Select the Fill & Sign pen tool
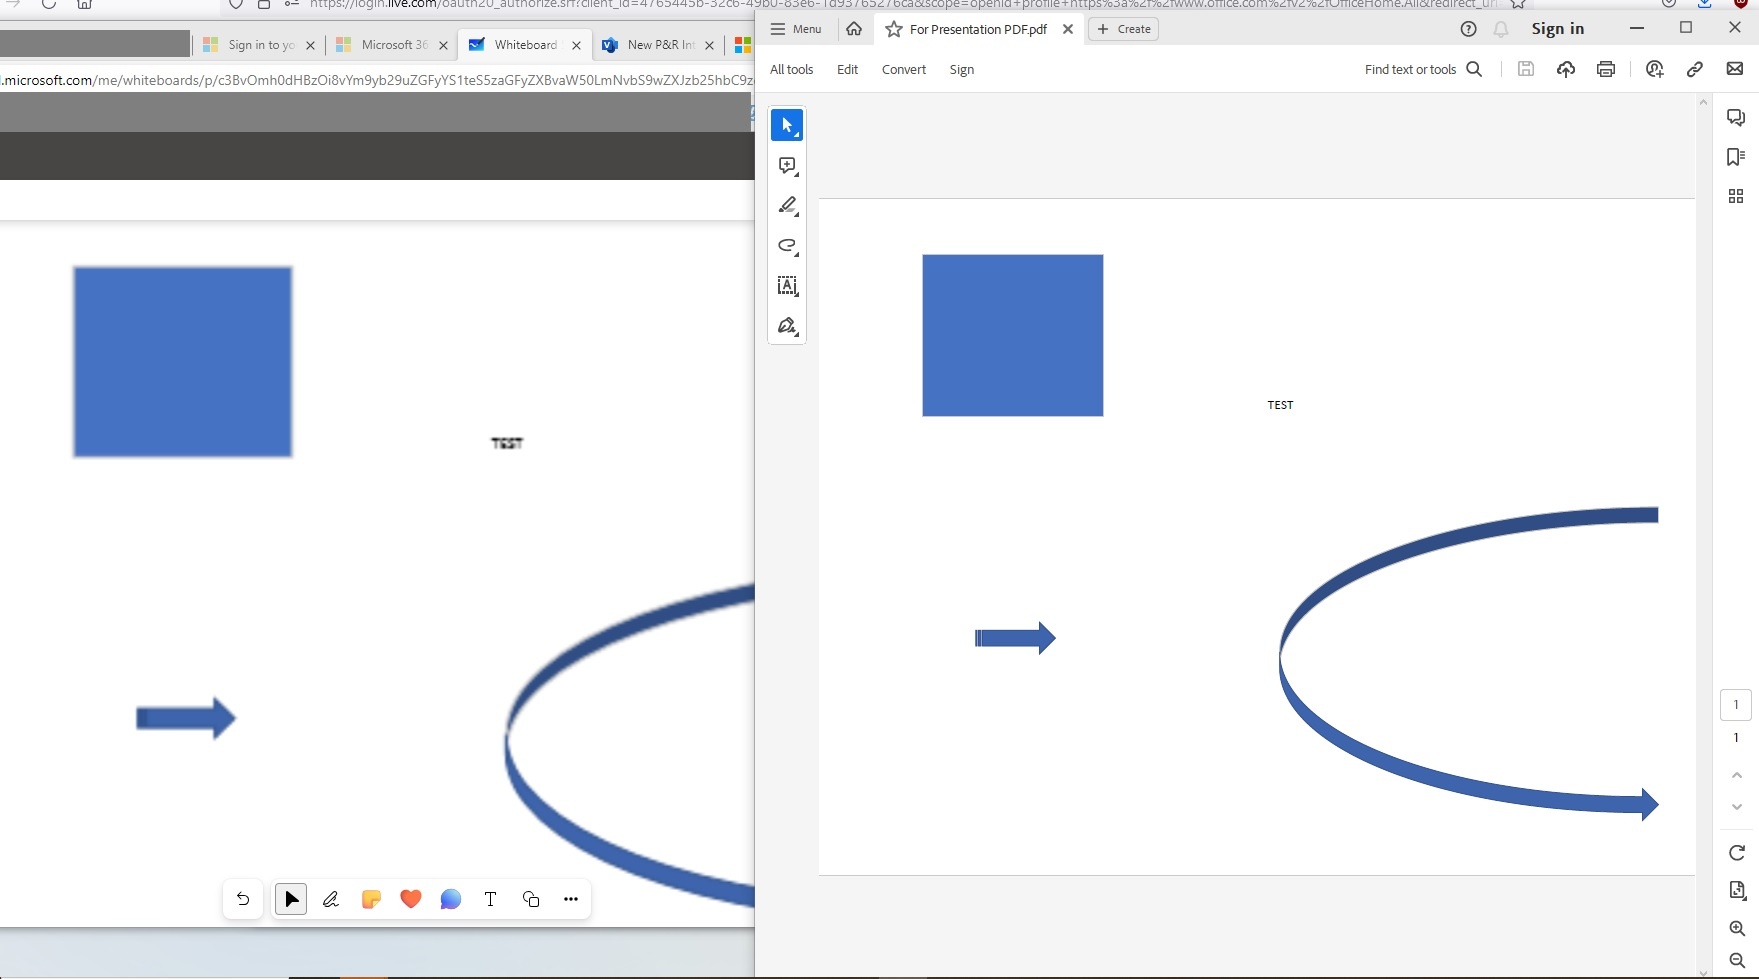The height and width of the screenshot is (979, 1759). (x=787, y=326)
